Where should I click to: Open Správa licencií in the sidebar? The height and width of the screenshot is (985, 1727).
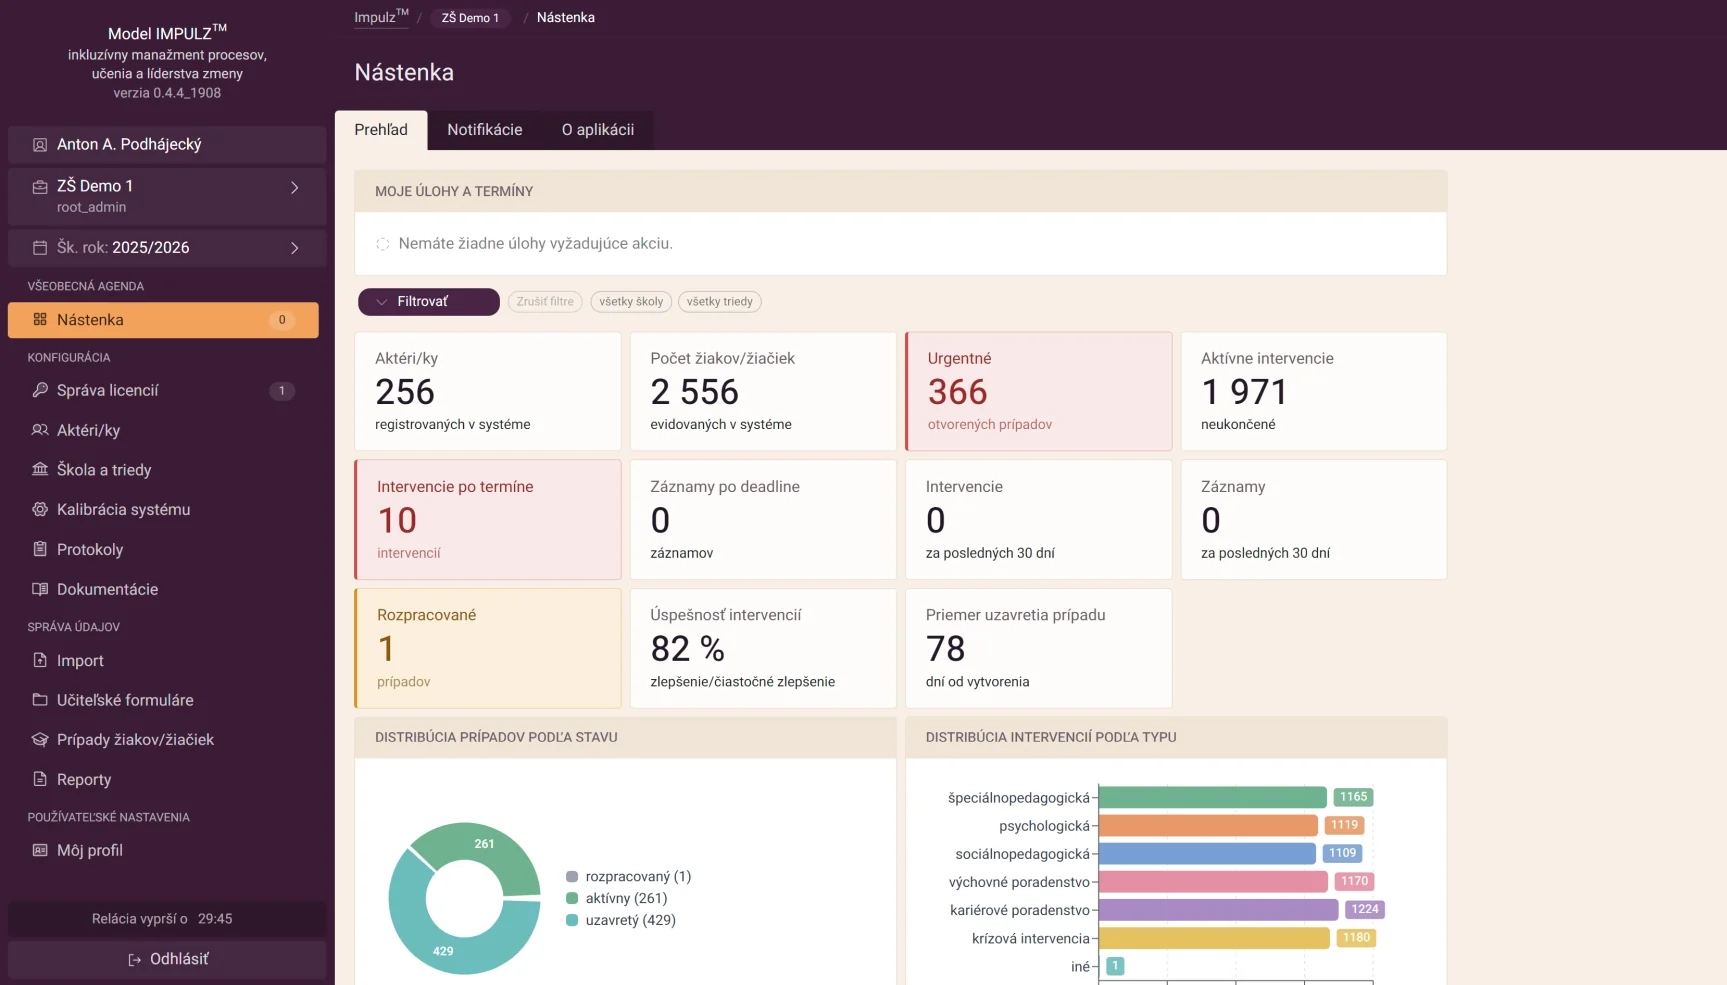(x=163, y=390)
